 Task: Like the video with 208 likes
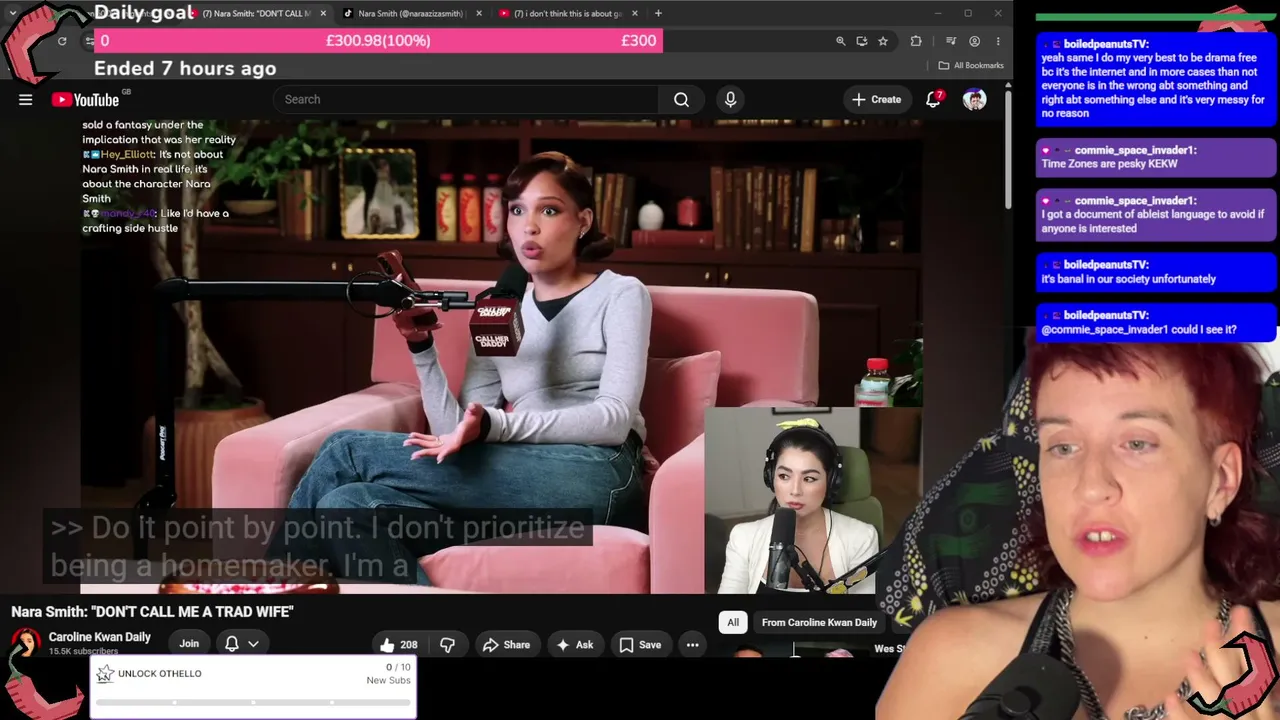(x=398, y=645)
